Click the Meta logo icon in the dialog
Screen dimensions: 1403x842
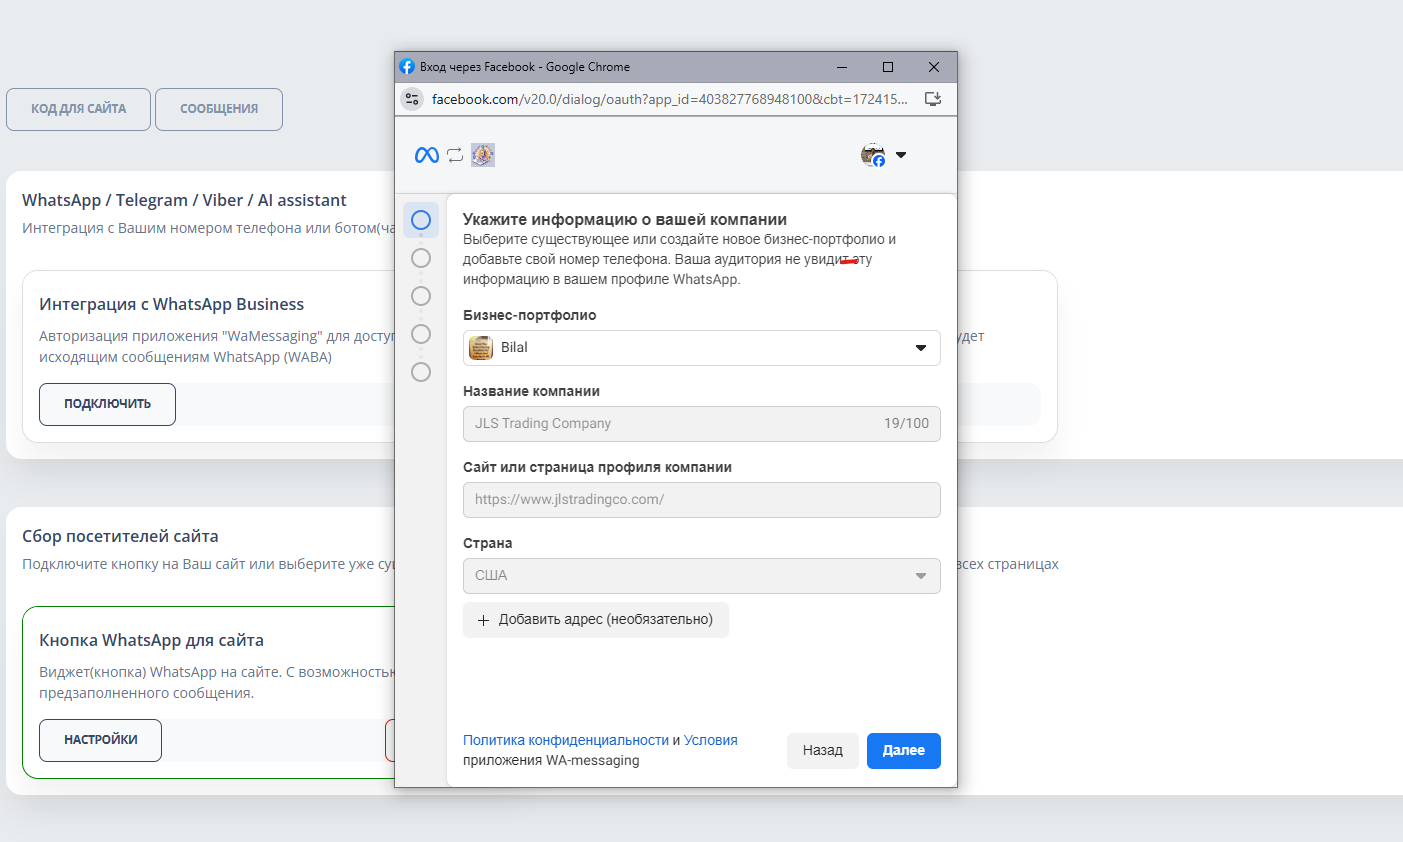[427, 155]
